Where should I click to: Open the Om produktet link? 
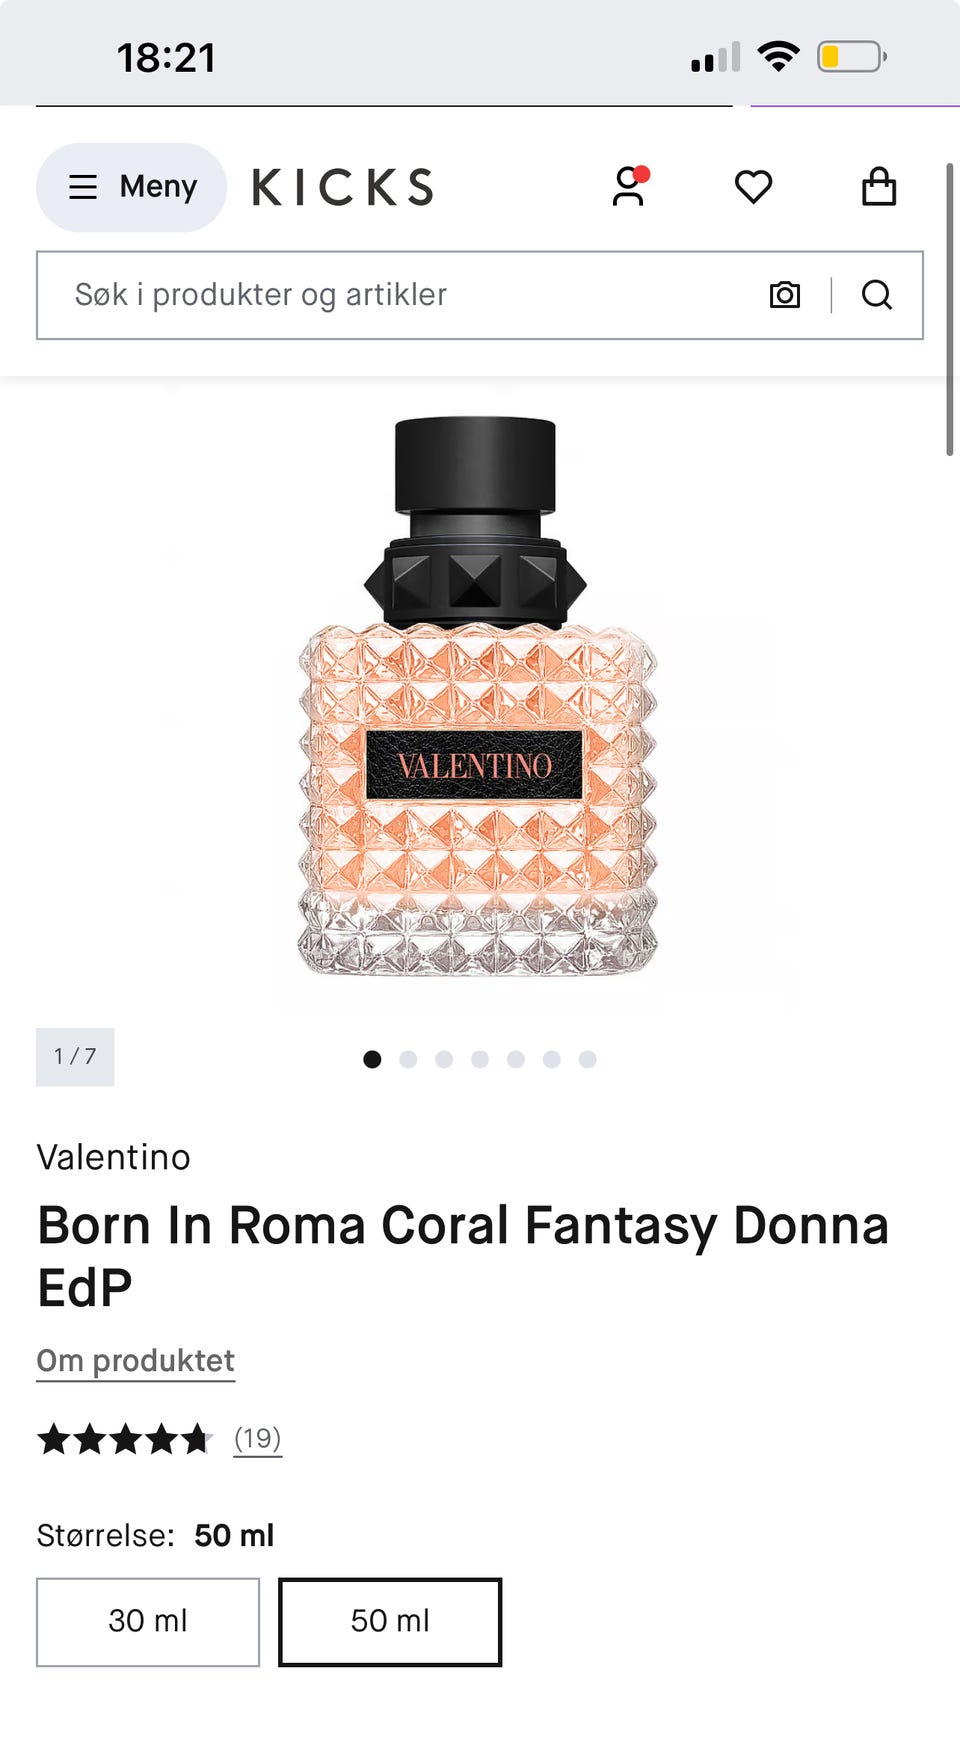(136, 1361)
